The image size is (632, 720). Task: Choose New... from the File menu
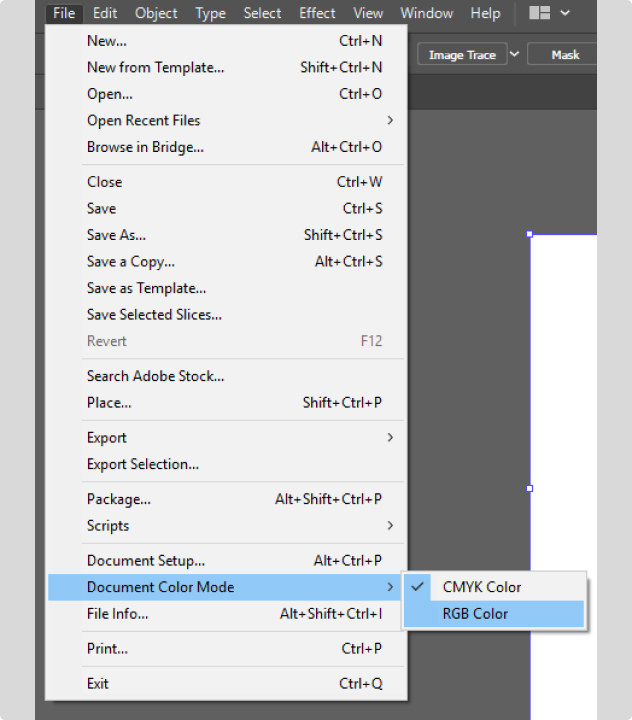227,41
